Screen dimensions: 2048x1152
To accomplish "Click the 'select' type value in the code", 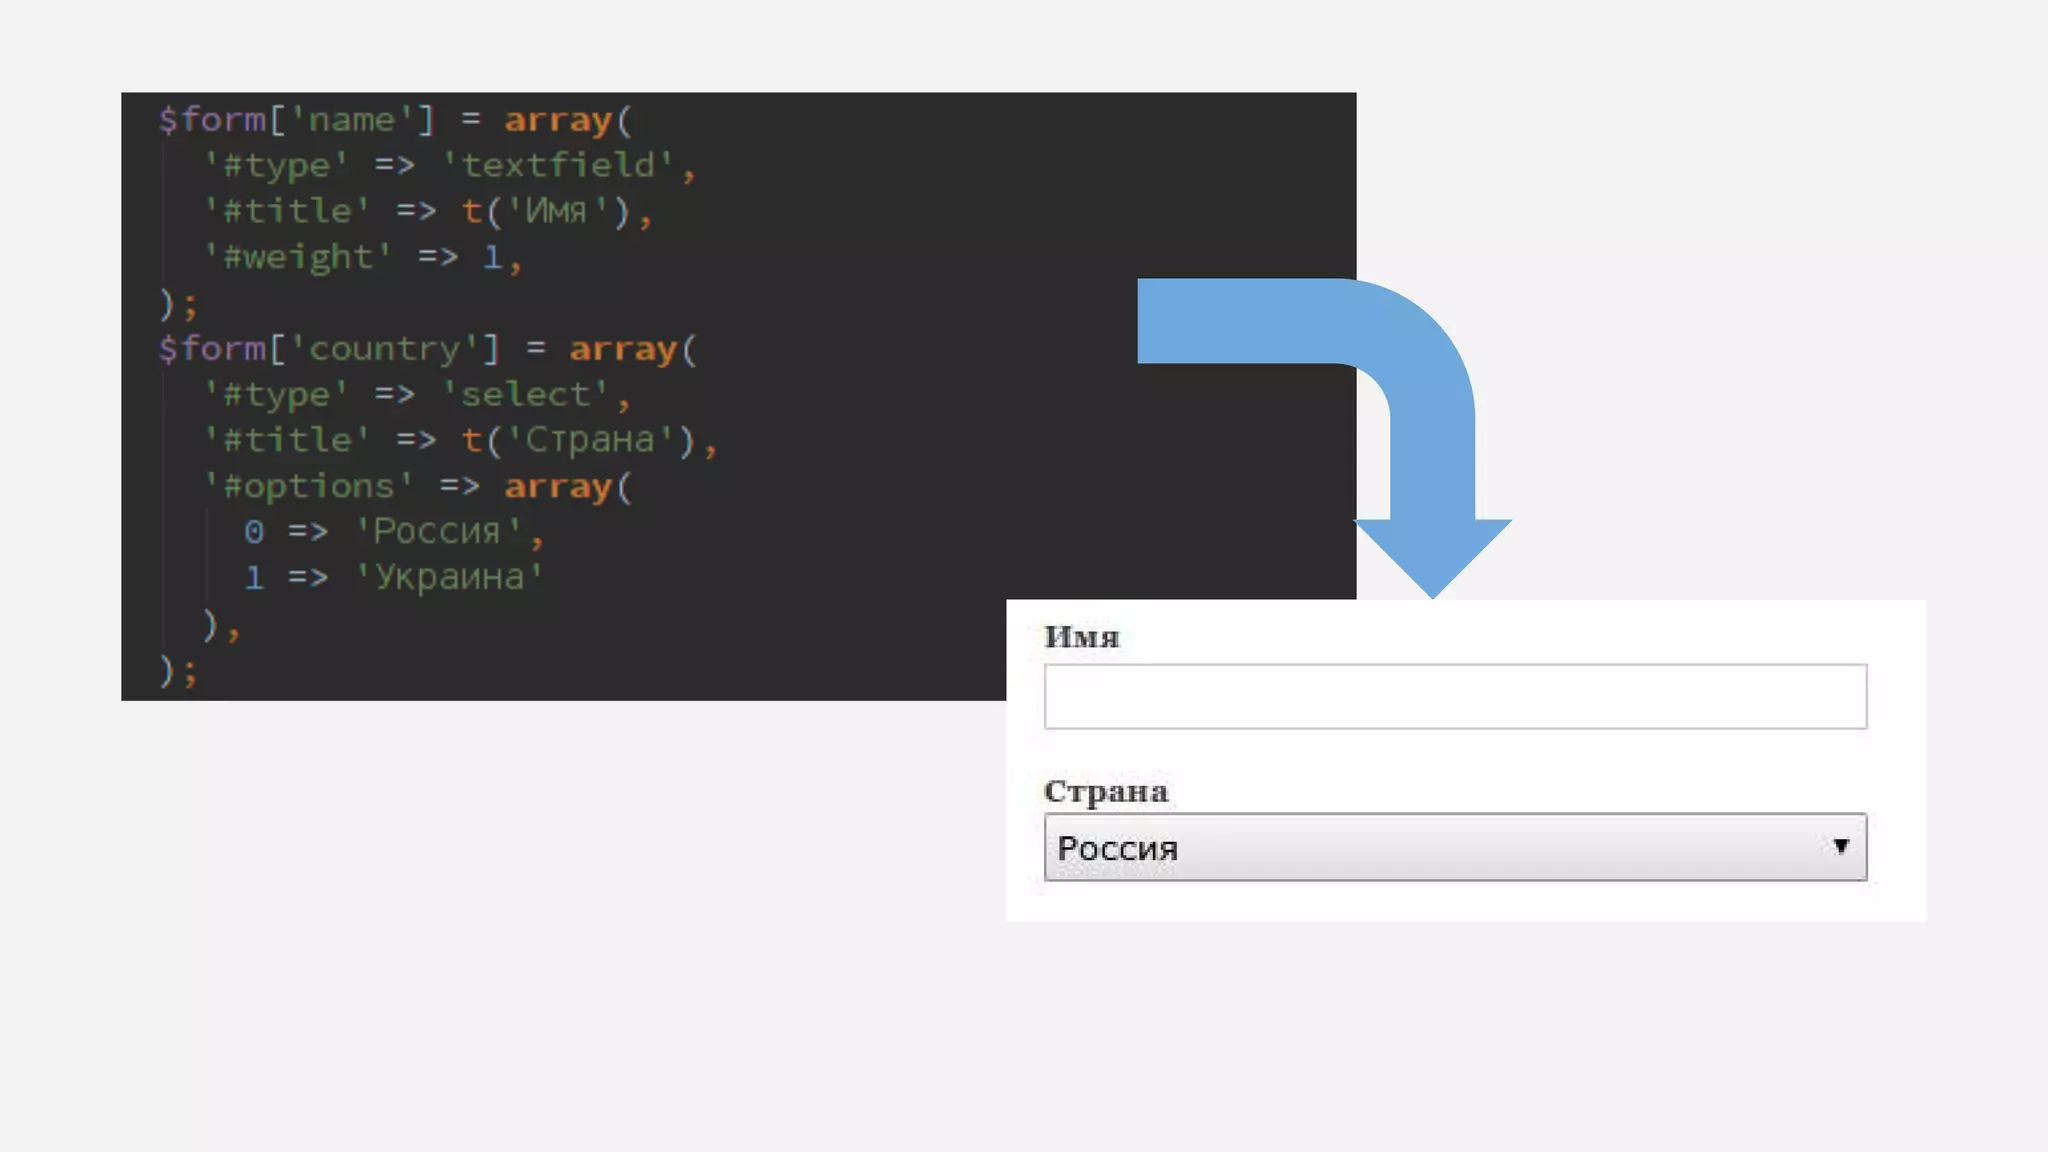I will (x=525, y=394).
